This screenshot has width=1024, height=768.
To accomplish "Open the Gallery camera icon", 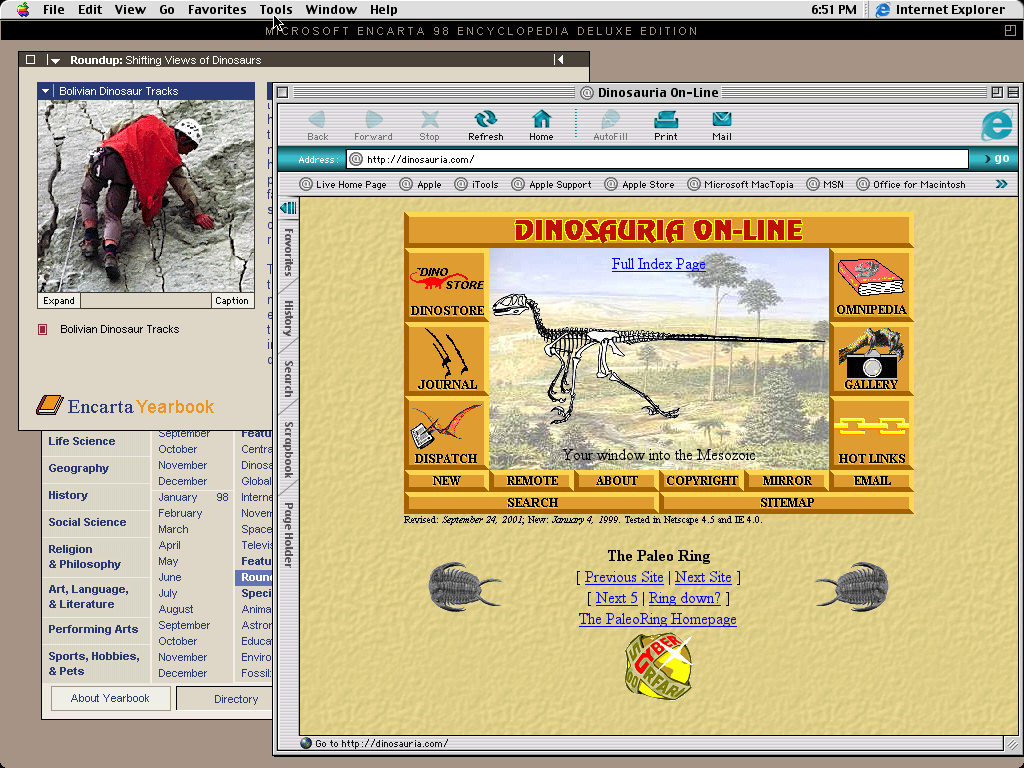I will click(x=870, y=353).
